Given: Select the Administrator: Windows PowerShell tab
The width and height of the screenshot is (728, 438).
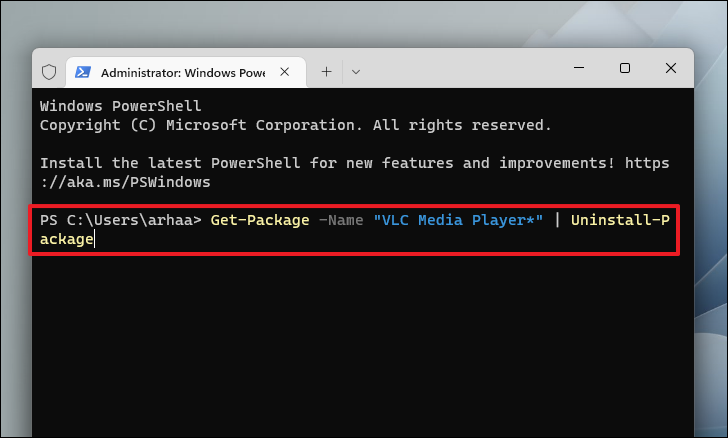Looking at the screenshot, I should coord(186,72).
